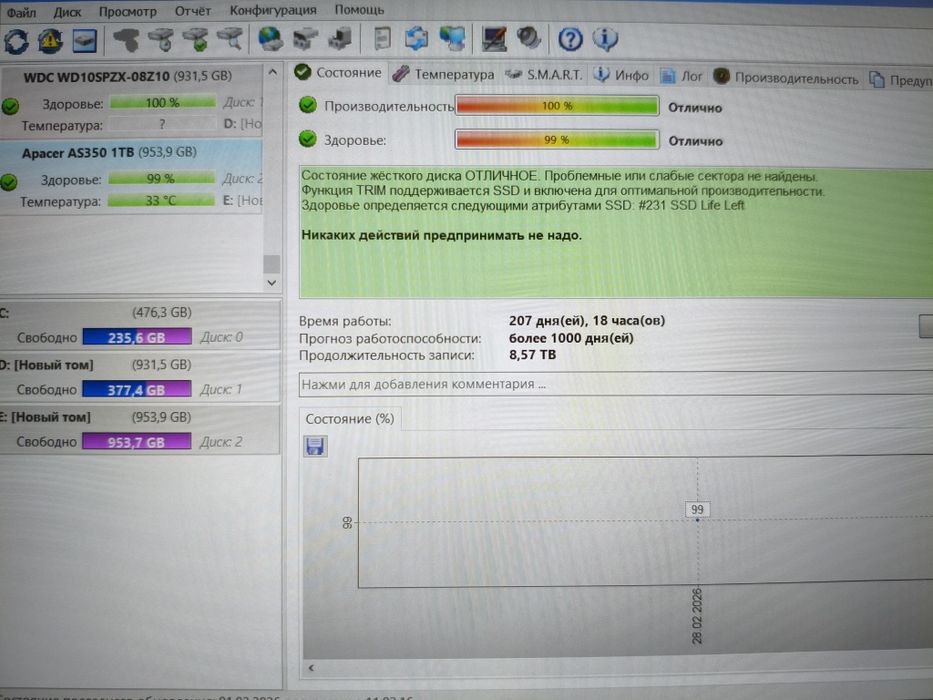Viewport: 933px width, 700px height.
Task: Open the Диск menu
Action: click(x=67, y=12)
